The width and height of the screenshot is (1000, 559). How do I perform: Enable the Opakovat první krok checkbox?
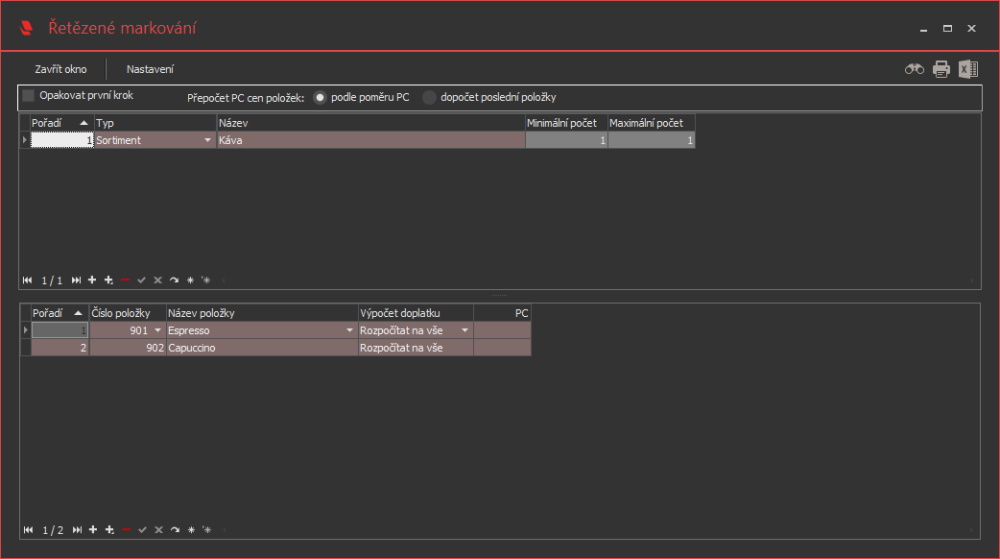tap(28, 96)
